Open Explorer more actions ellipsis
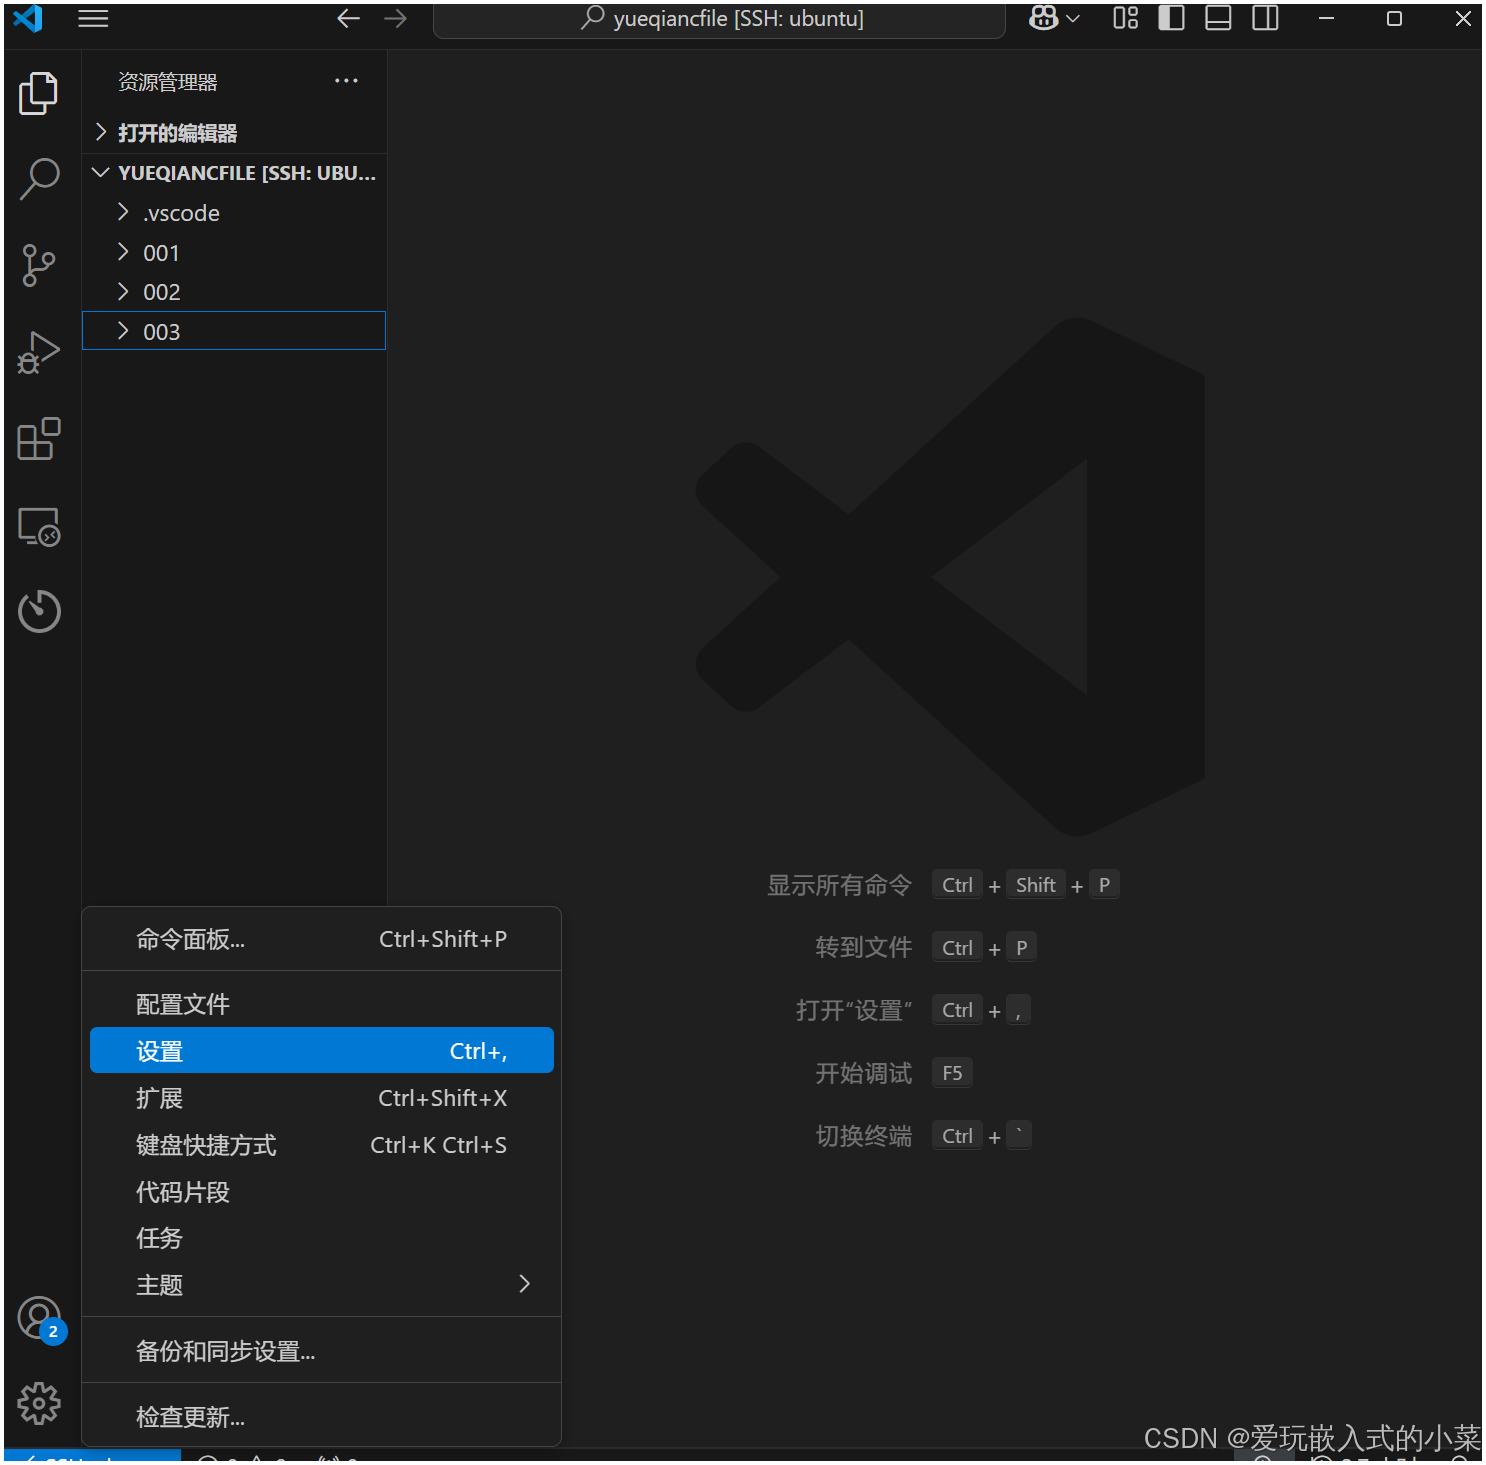 (346, 81)
